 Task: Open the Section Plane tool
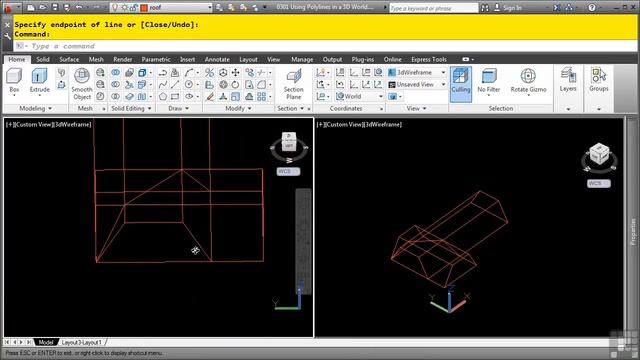[293, 84]
